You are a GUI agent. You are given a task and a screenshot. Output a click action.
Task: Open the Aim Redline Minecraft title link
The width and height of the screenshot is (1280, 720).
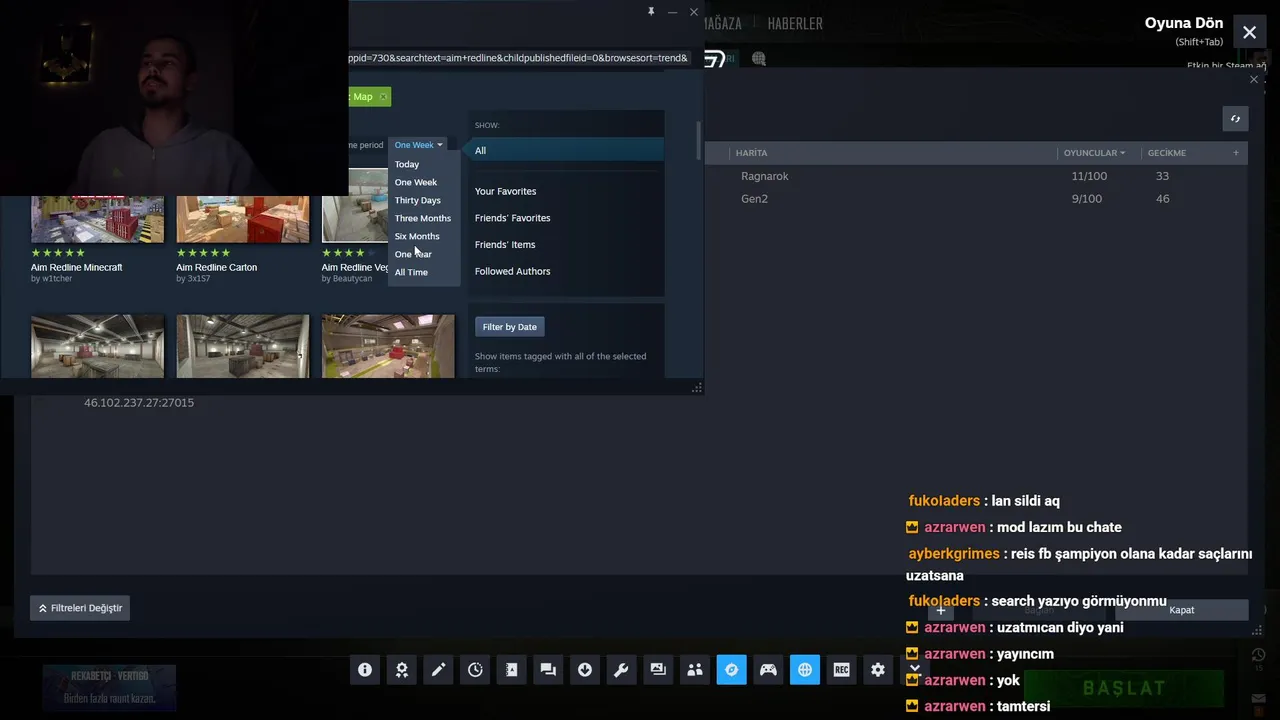click(77, 268)
